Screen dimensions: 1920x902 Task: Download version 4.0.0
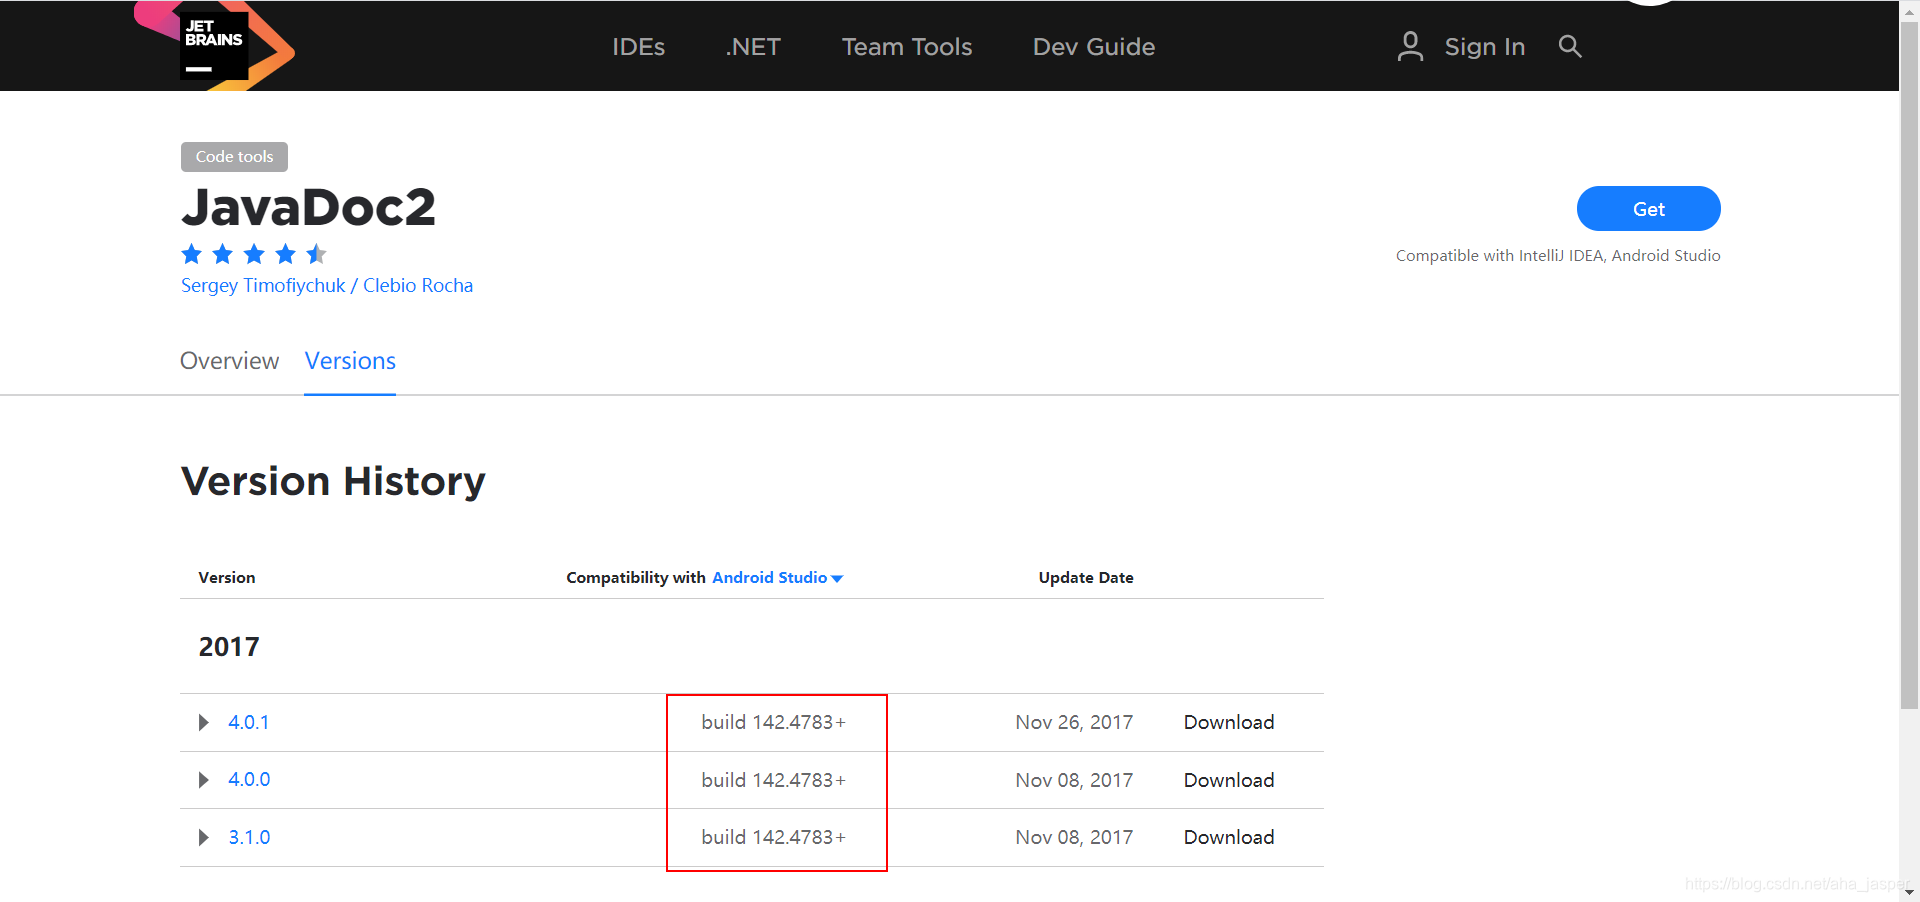point(1229,780)
